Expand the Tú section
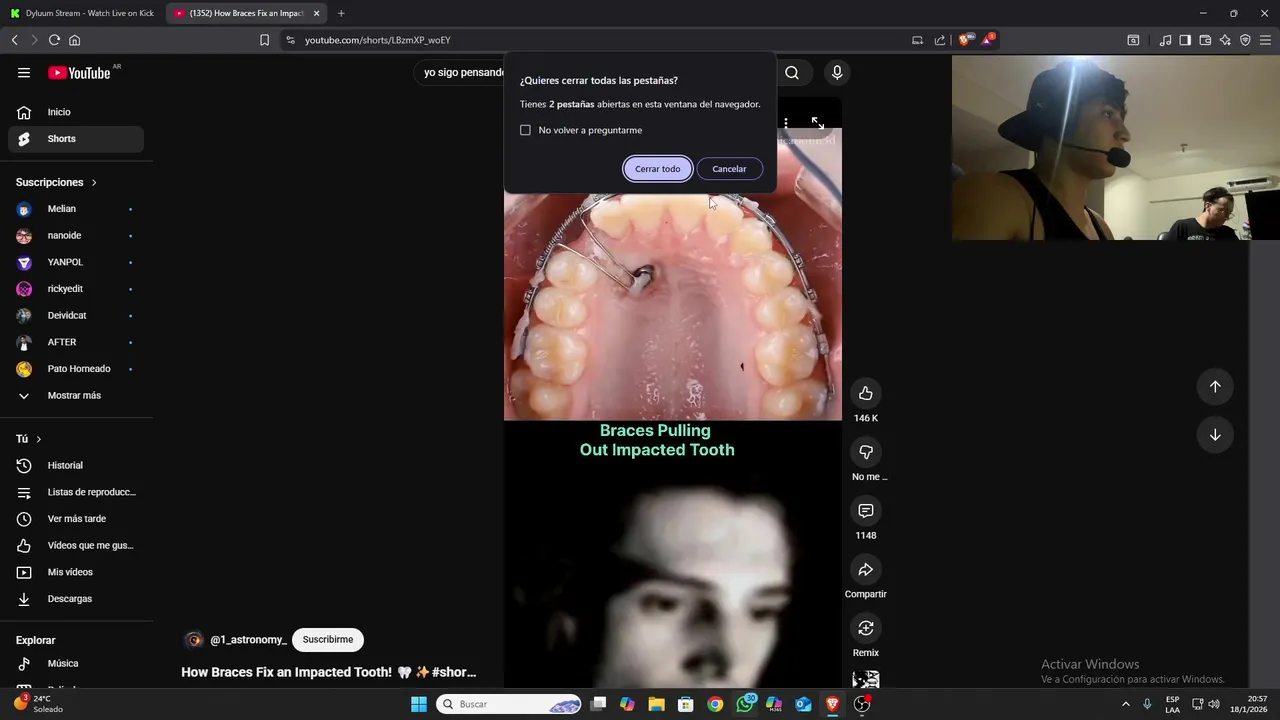Screen dimensions: 1280x720 (28, 439)
